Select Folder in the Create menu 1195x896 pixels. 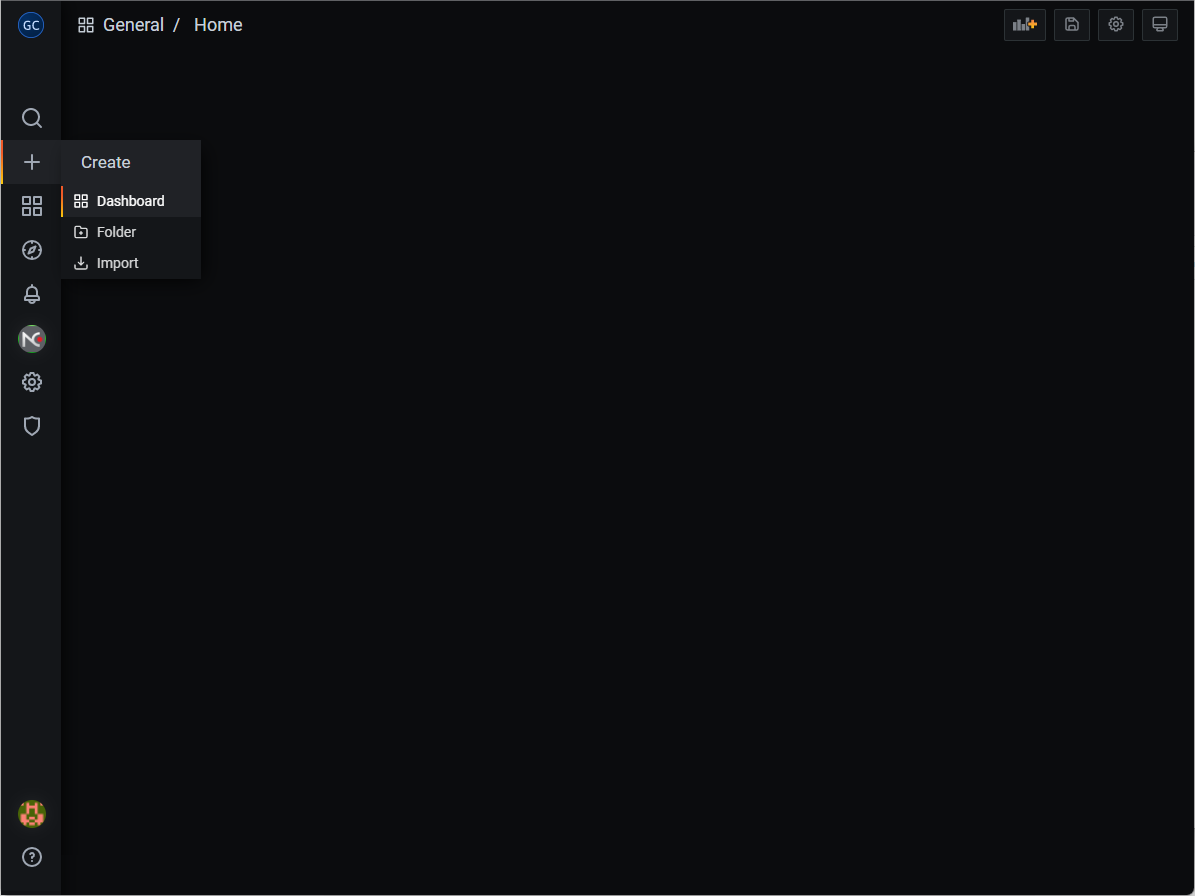131,232
